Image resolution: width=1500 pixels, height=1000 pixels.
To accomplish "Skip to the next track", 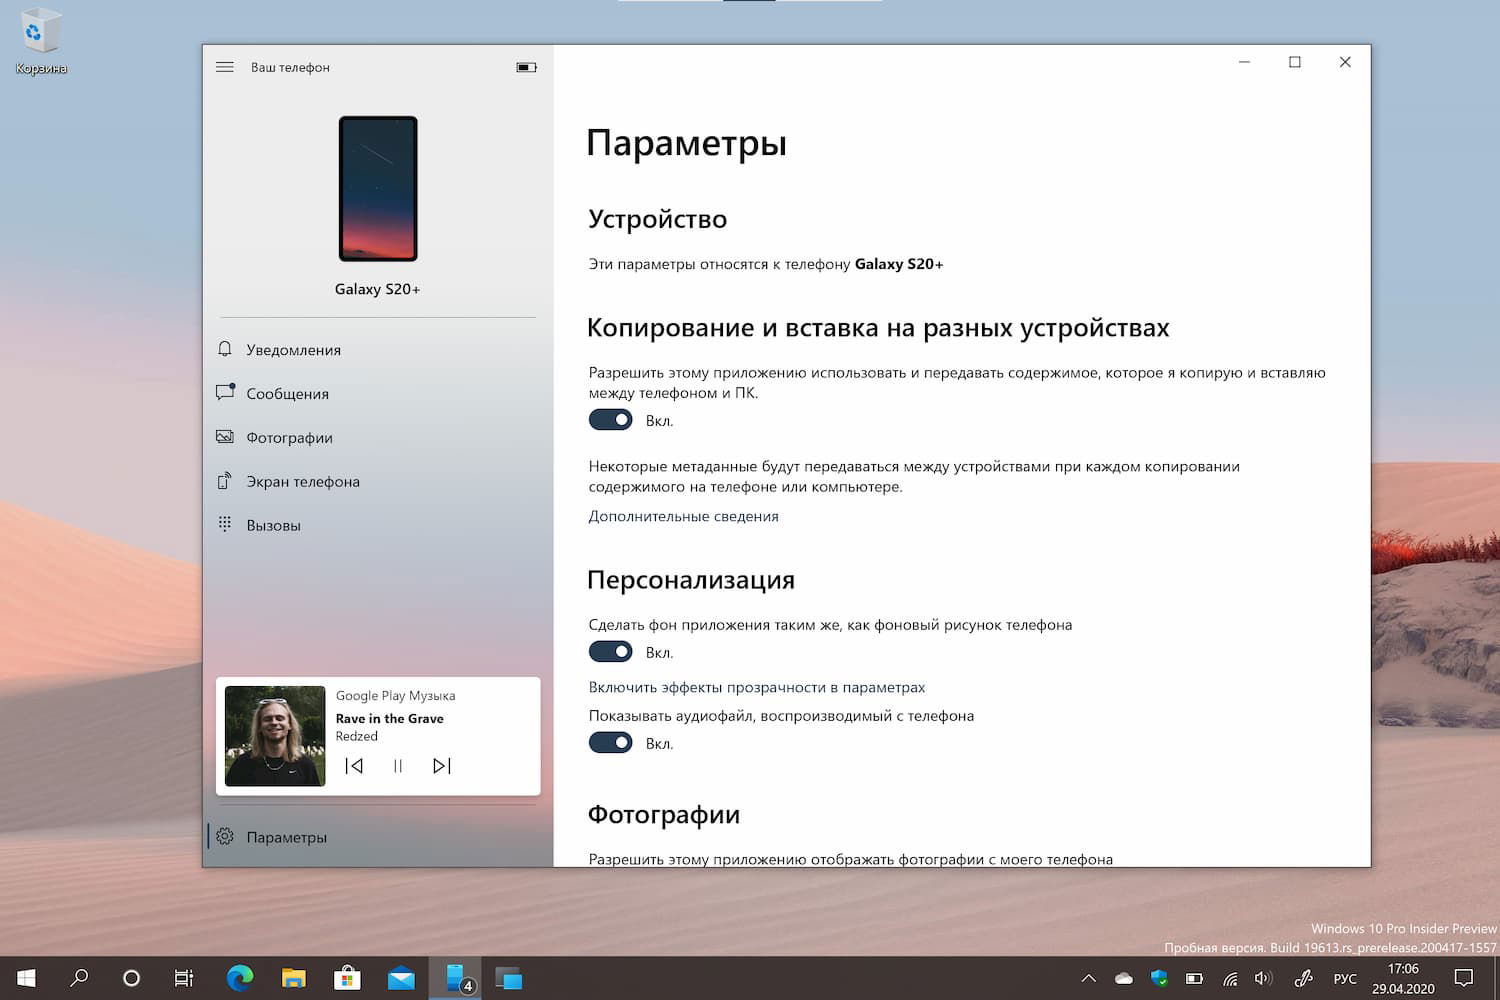I will coord(442,766).
